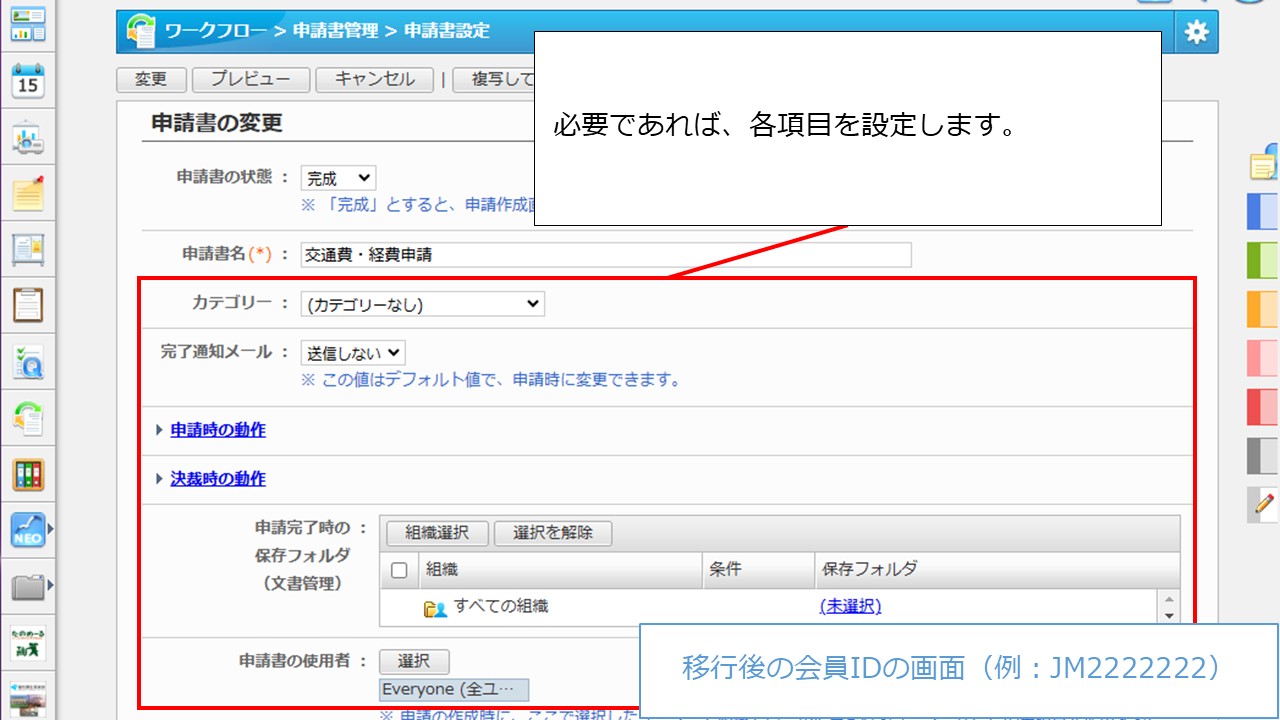Open the gray folder icon in sidebar
Image resolution: width=1280 pixels, height=720 pixels.
point(28,586)
